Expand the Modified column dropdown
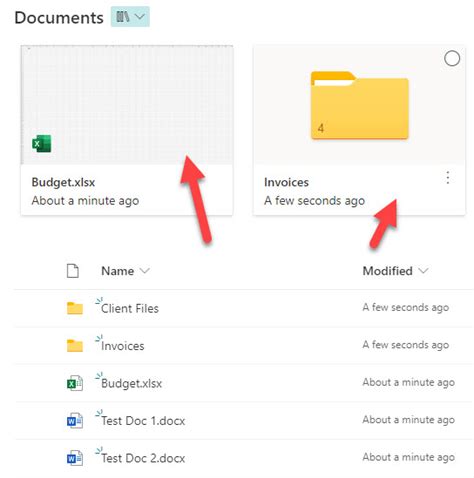Viewport: 474px width, 478px height. pos(423,271)
